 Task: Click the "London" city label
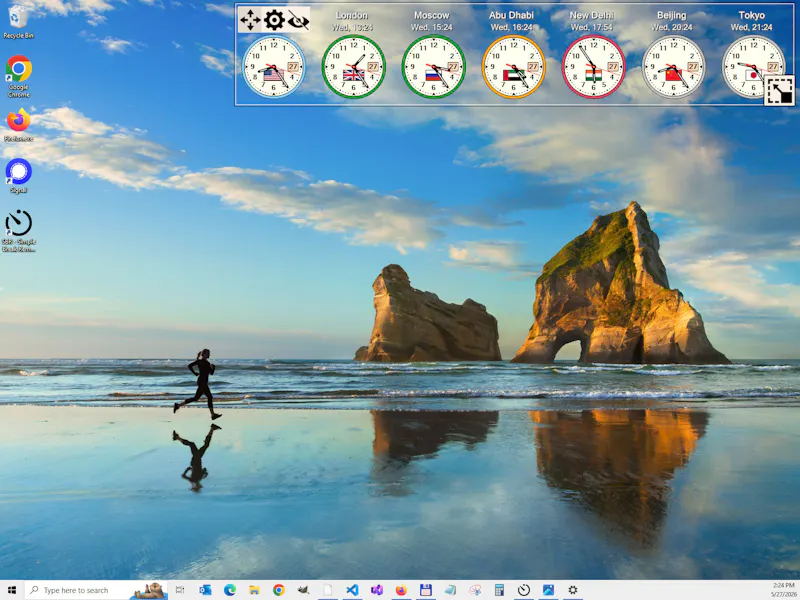tap(352, 15)
